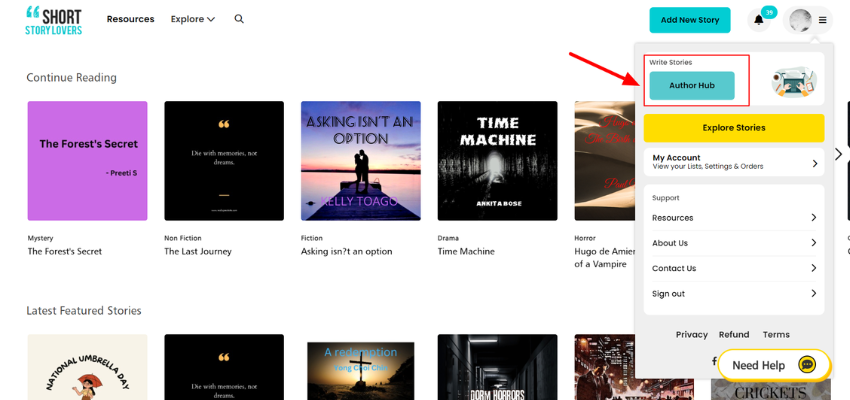850x400 pixels.
Task: Click the chevron beside Support Resources
Action: pos(814,217)
